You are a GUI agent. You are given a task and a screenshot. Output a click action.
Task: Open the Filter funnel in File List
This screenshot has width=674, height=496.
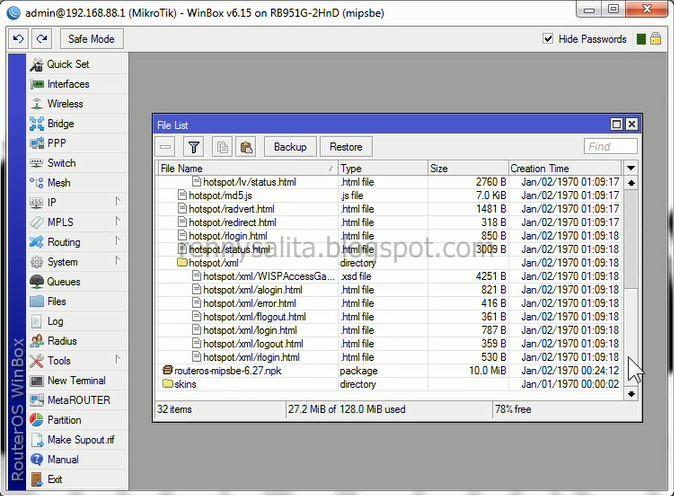pyautogui.click(x=194, y=147)
